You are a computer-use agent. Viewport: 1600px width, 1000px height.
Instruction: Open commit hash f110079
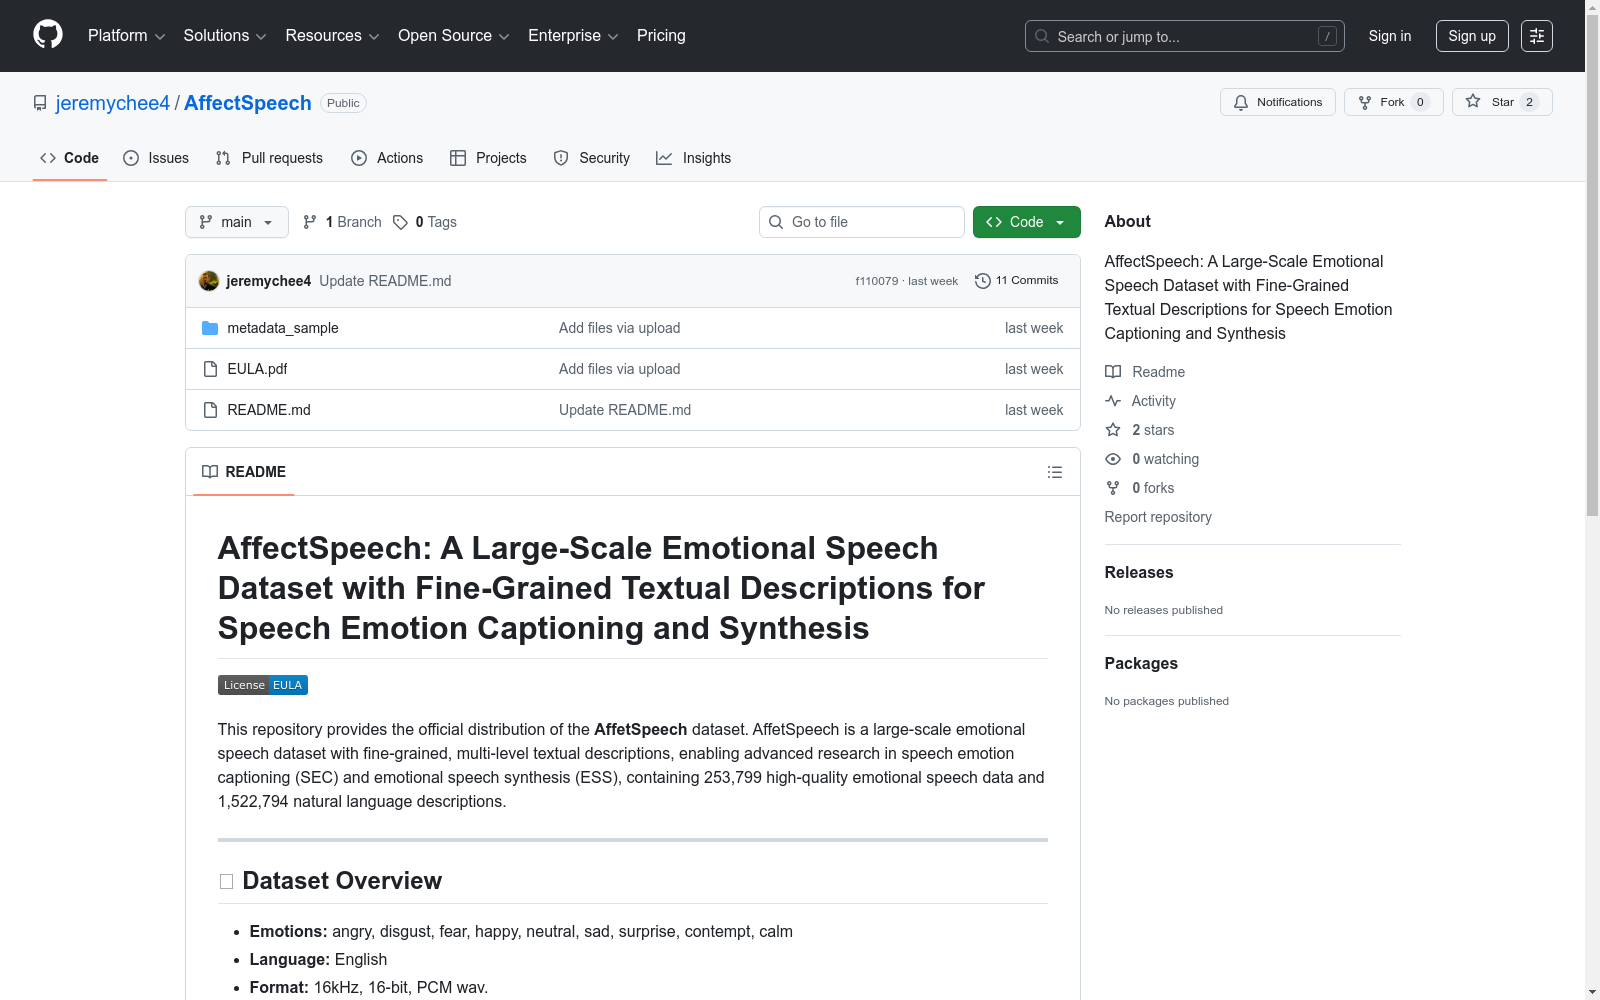(x=876, y=281)
